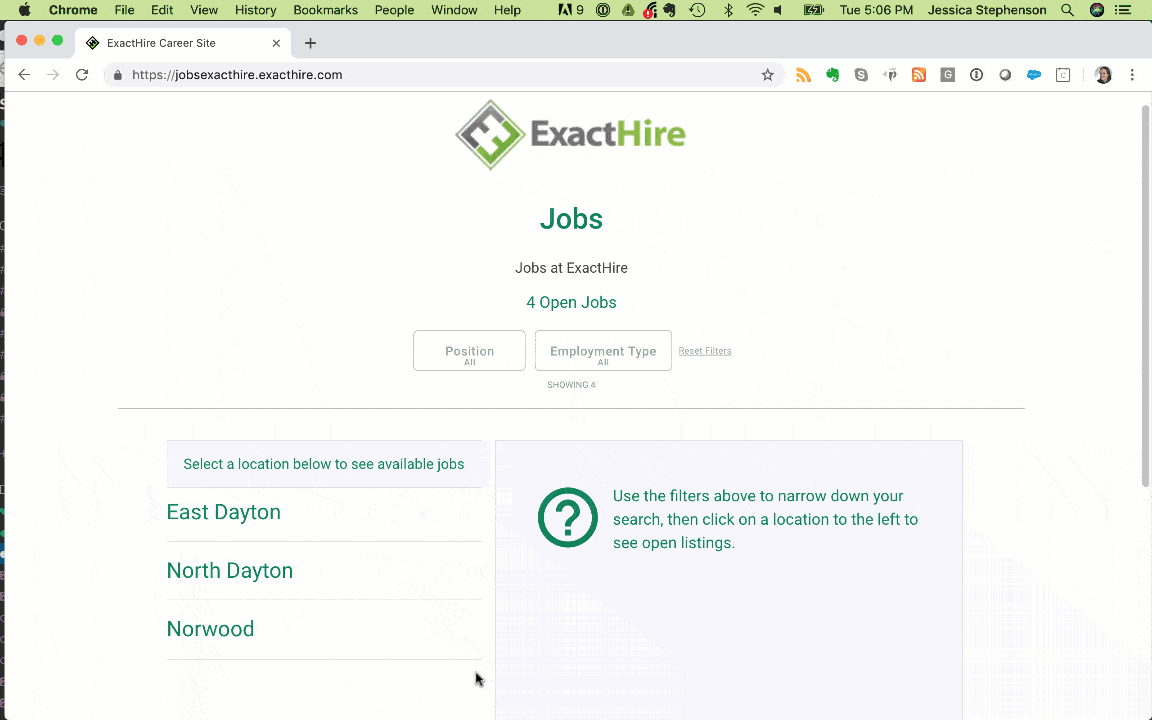Click the Chrome profile avatar

pyautogui.click(x=1102, y=74)
